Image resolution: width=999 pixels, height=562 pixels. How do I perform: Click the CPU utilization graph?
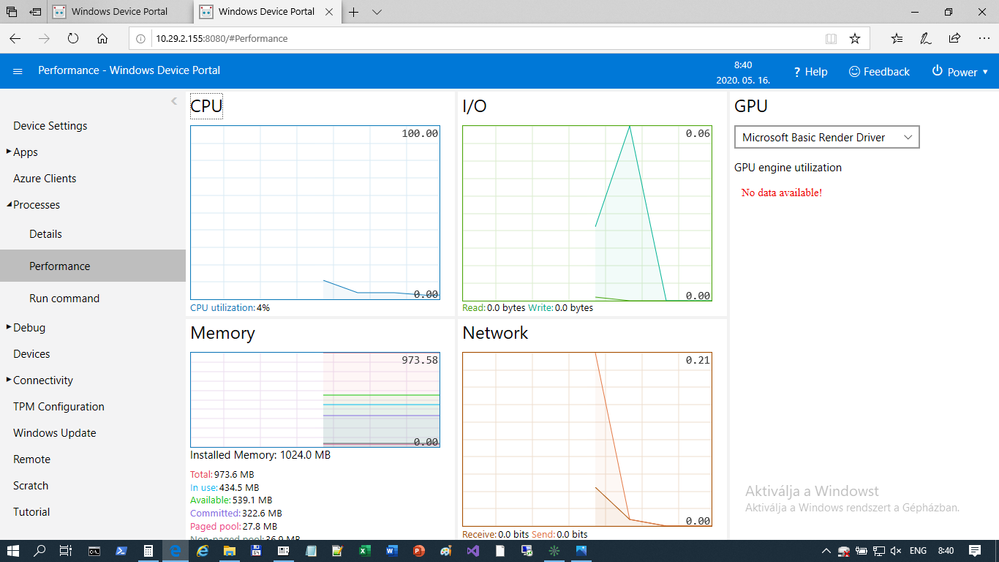coord(315,213)
